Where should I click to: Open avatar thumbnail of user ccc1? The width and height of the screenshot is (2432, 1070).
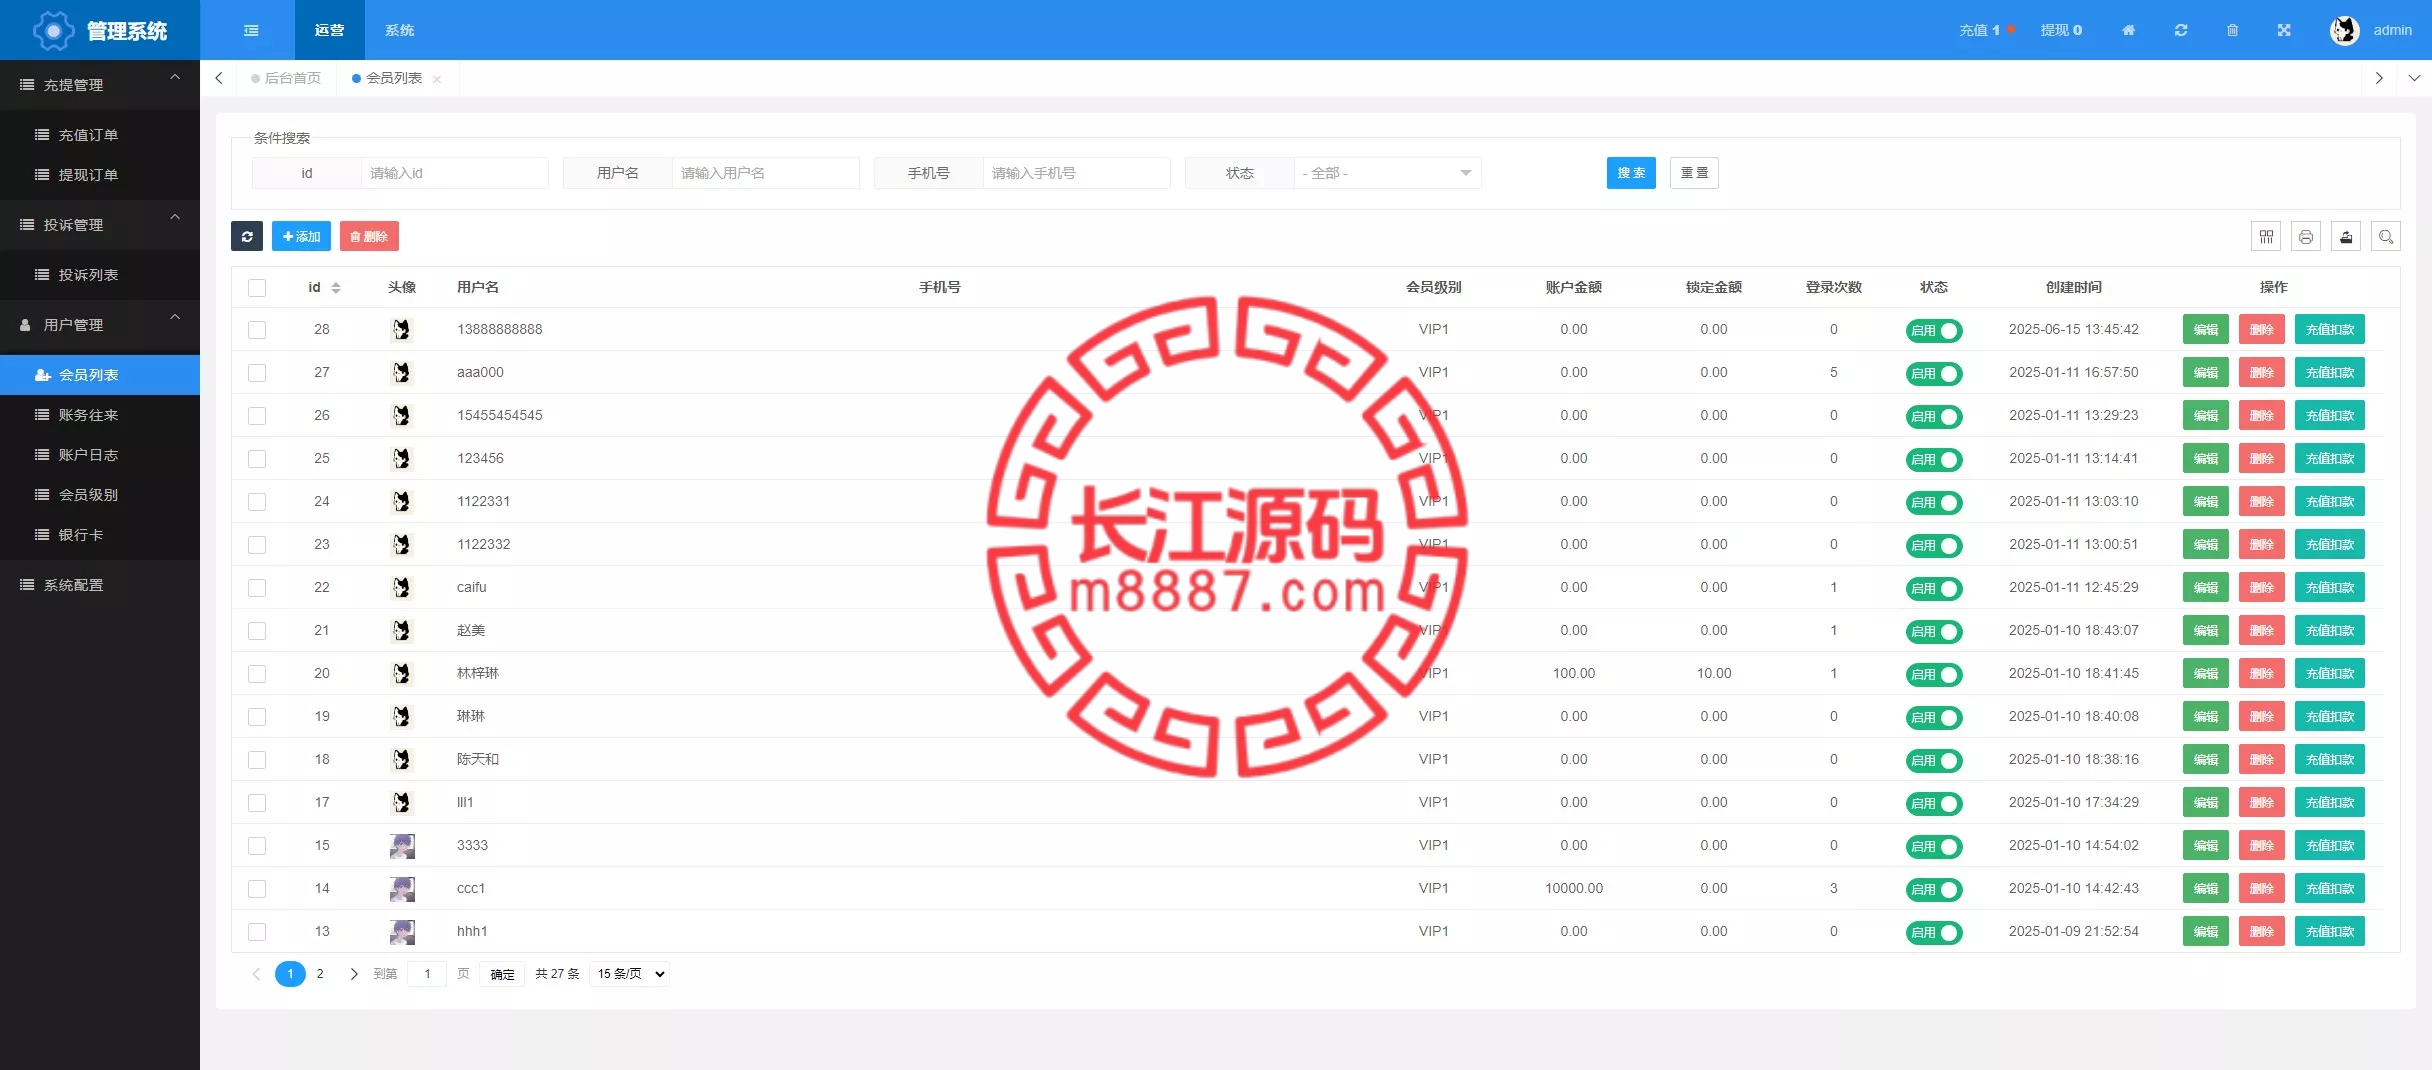(x=402, y=888)
